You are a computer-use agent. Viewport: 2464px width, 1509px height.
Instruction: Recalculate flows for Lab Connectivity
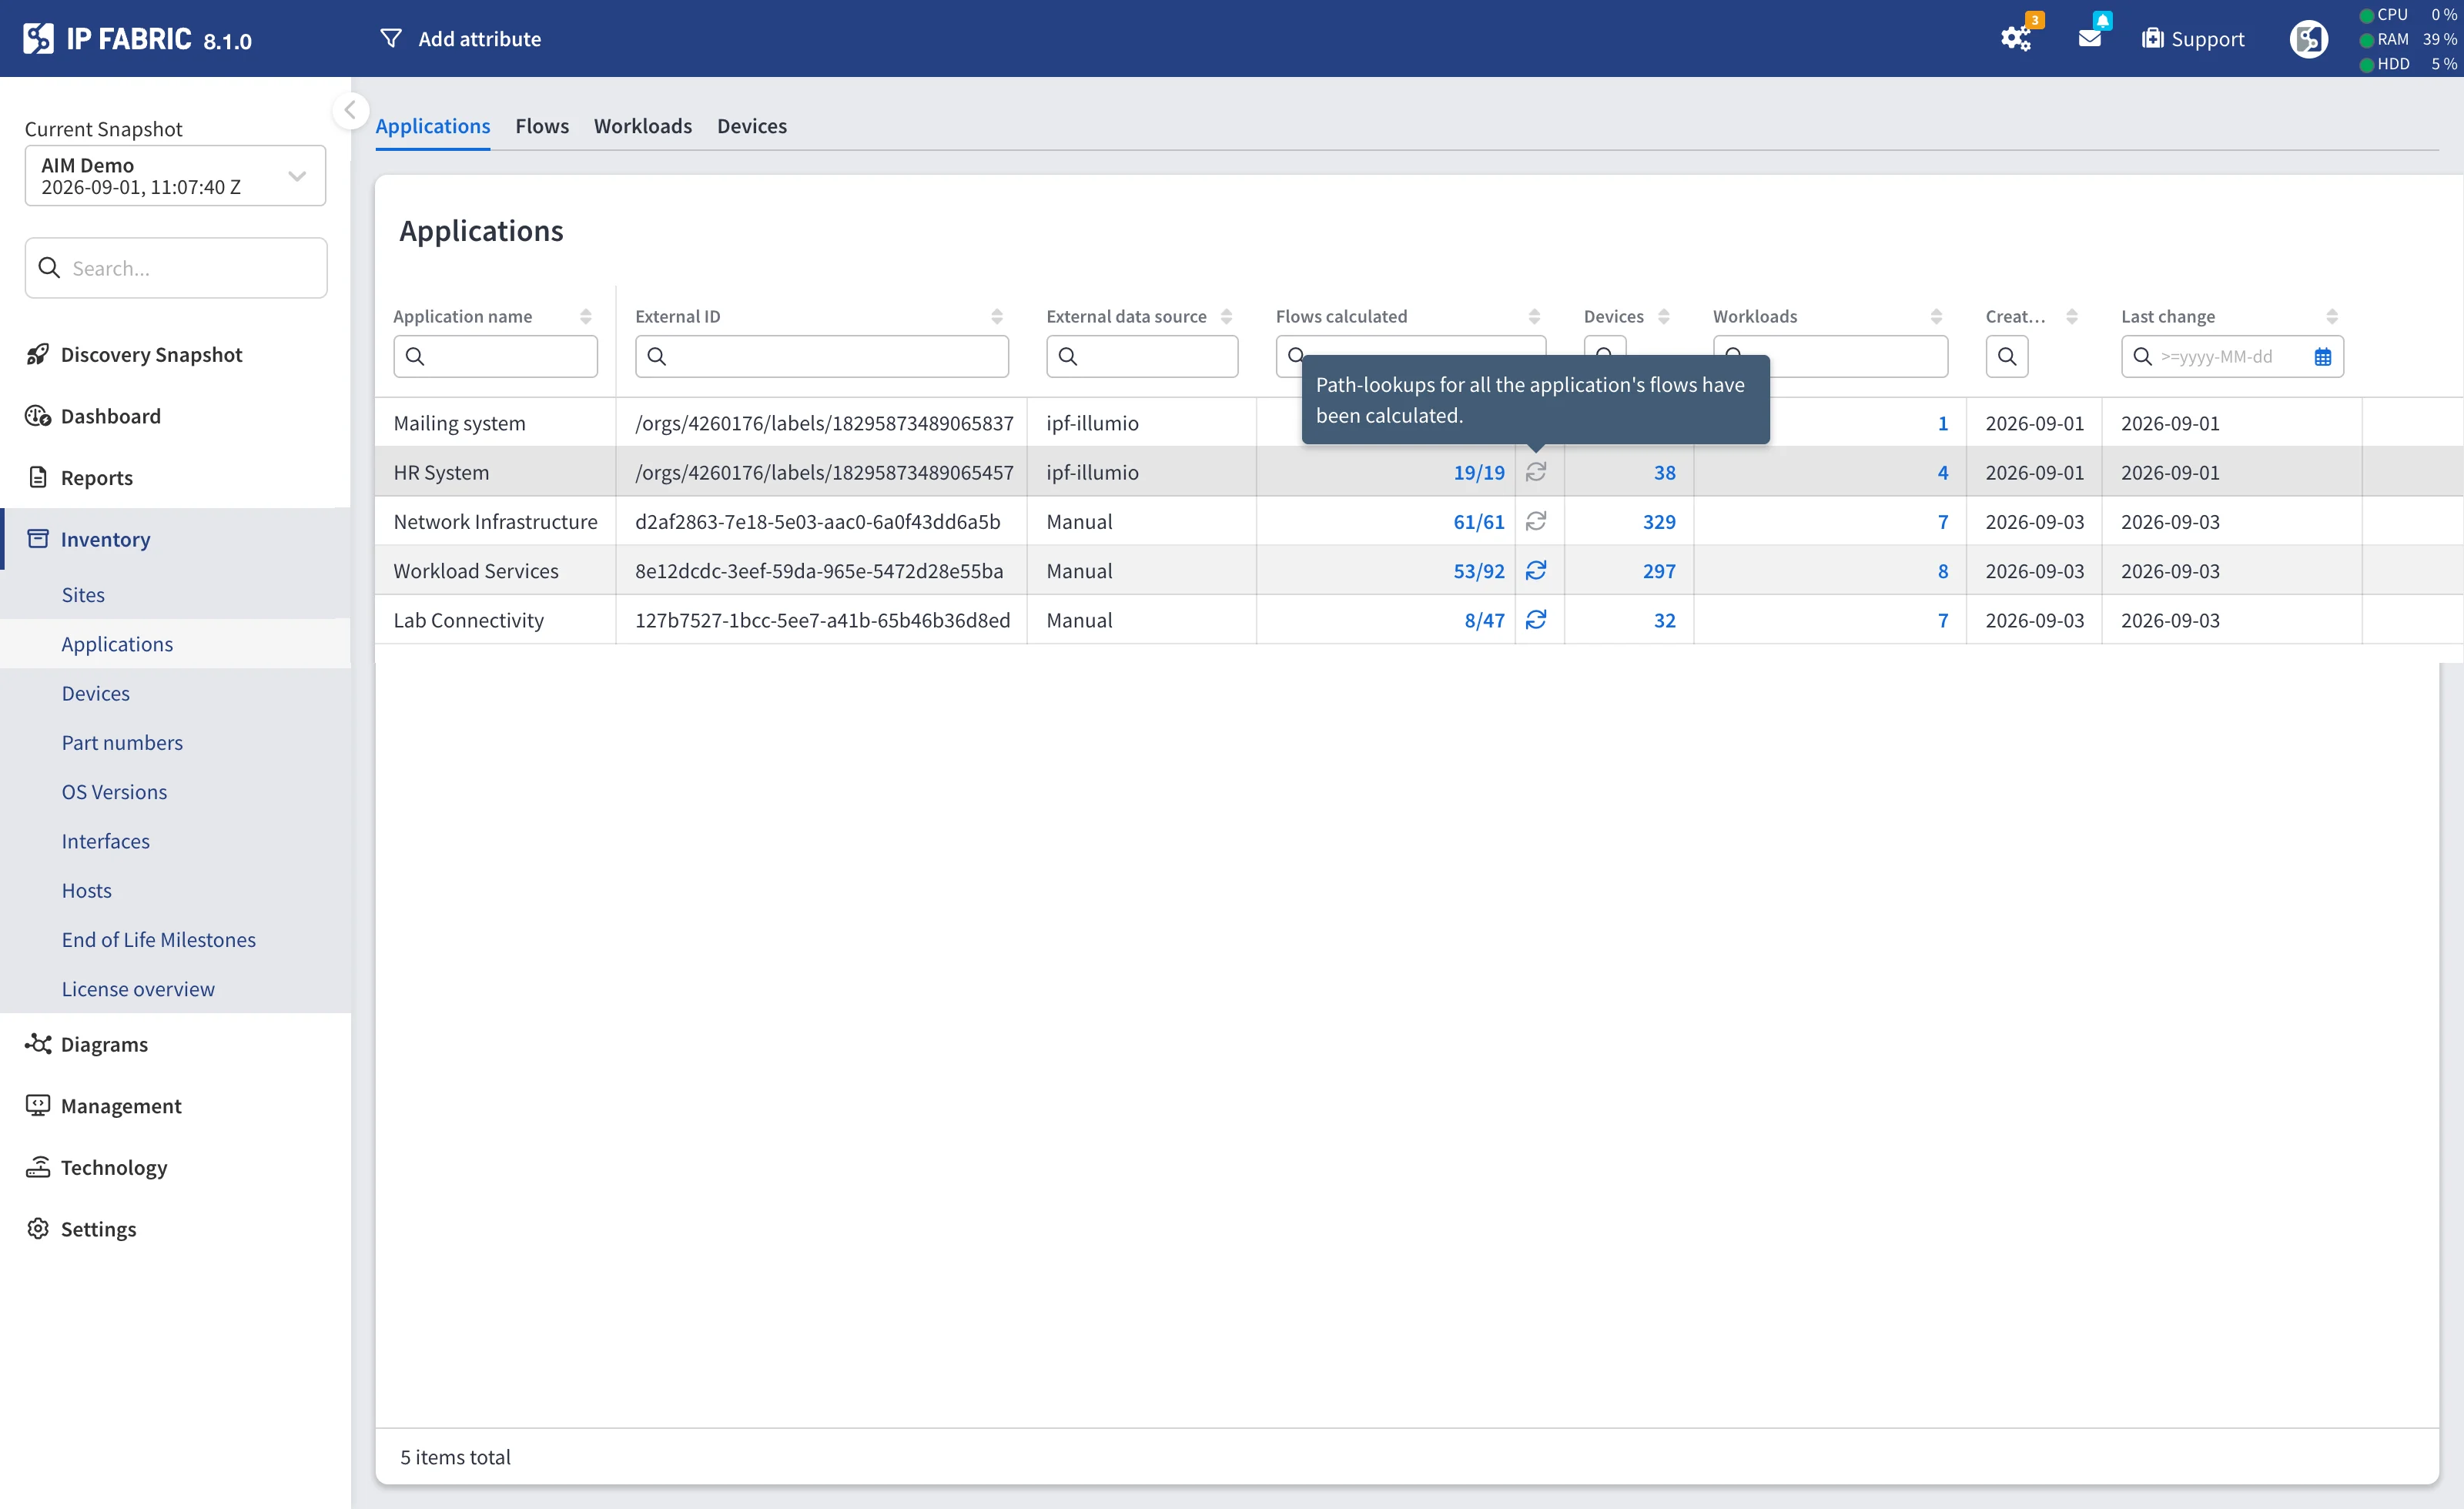(x=1536, y=620)
